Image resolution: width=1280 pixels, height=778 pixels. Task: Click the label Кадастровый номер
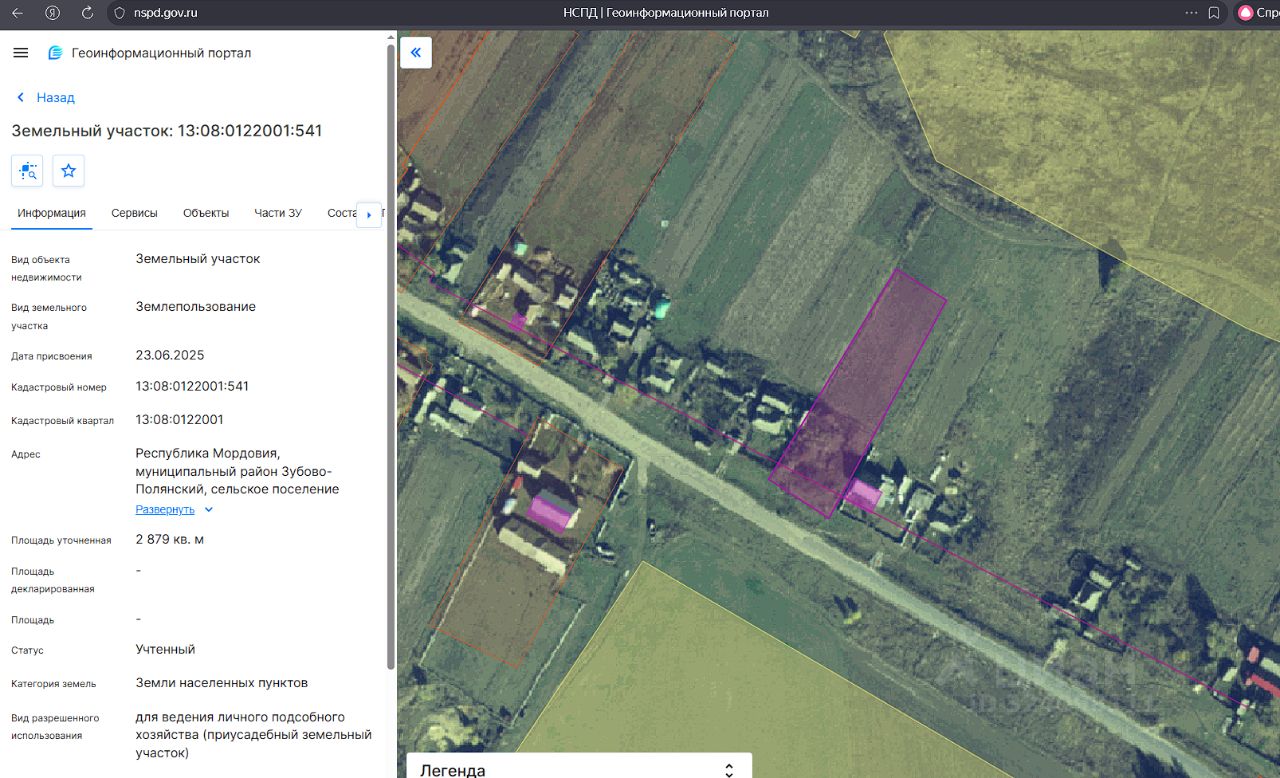click(59, 387)
